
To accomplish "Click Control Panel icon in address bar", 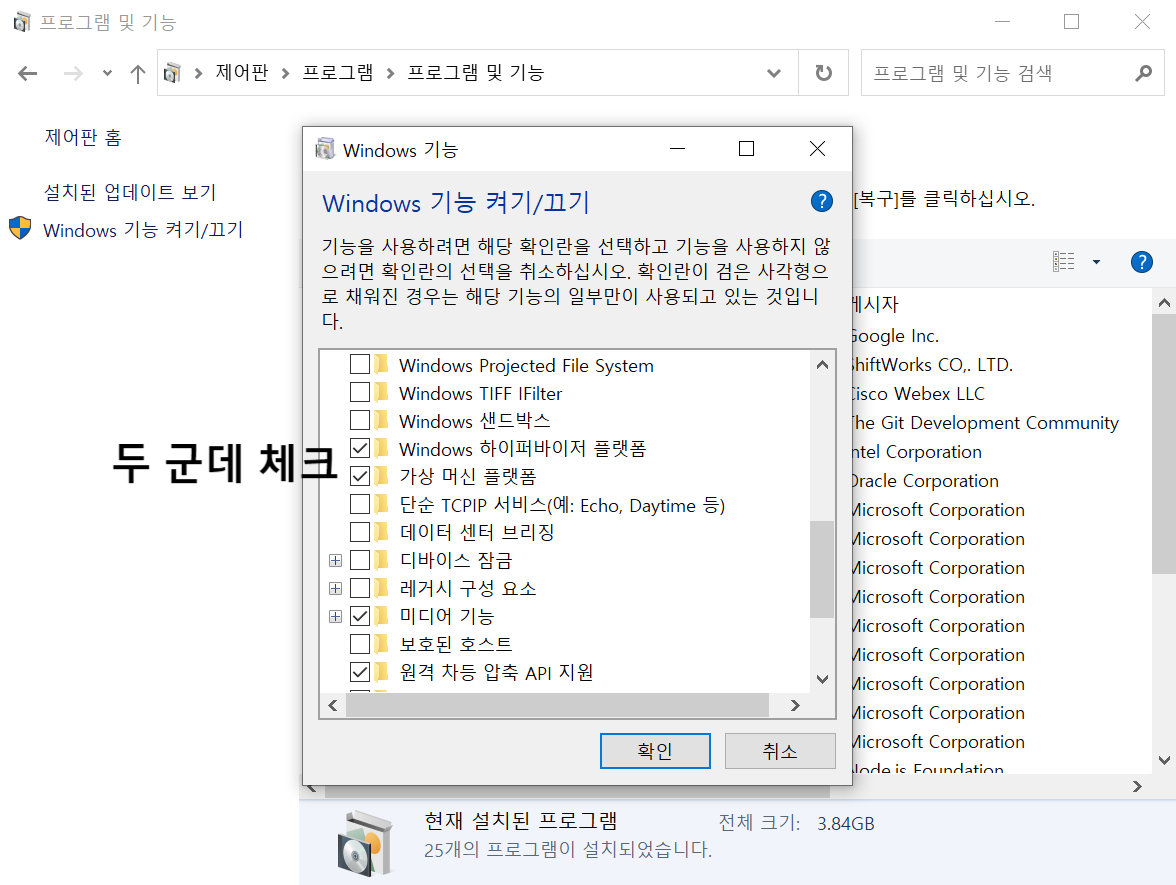I will pyautogui.click(x=172, y=73).
